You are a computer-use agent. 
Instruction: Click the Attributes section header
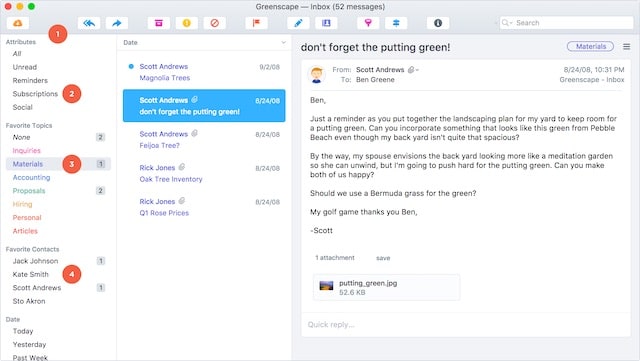click(20, 42)
